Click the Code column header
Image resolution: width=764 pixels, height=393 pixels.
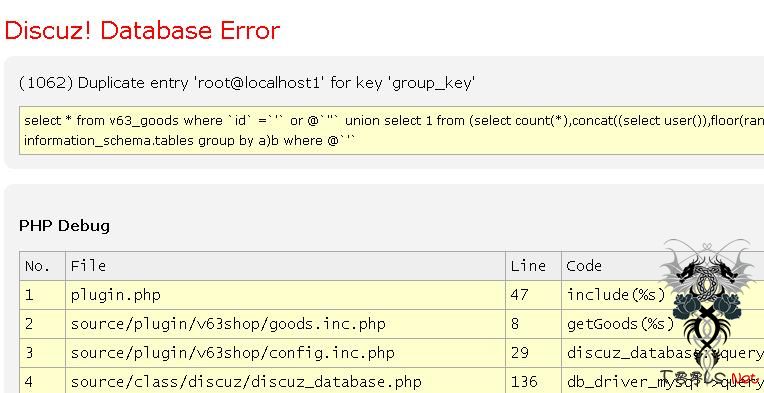(x=663, y=266)
